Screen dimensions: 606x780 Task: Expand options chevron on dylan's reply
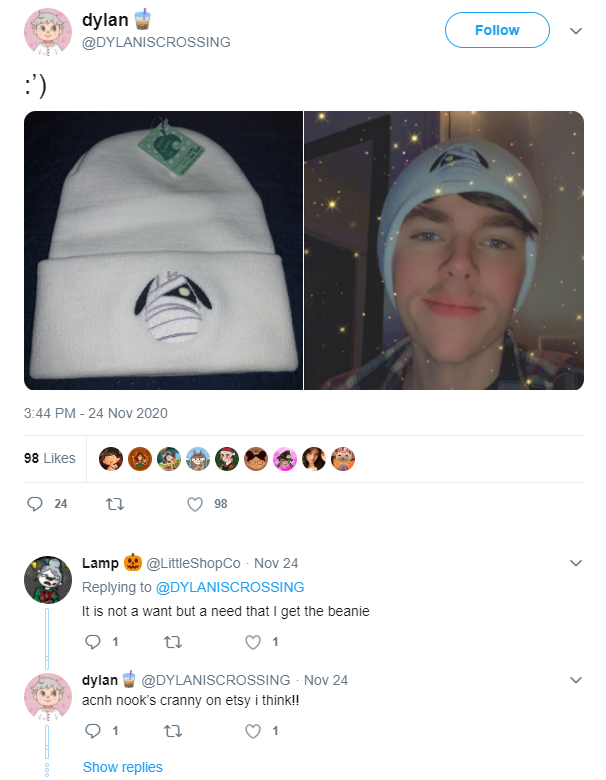(576, 680)
